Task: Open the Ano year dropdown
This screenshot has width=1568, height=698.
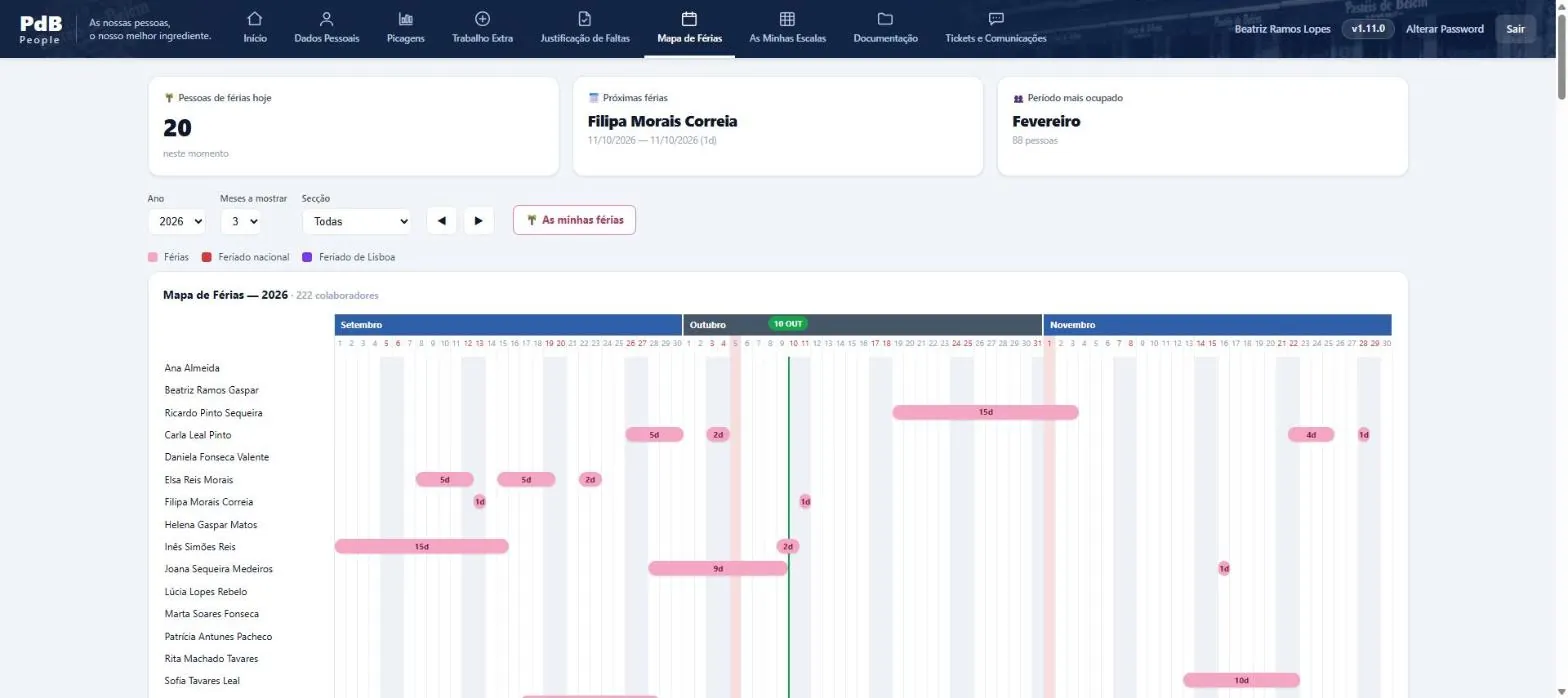Action: click(177, 221)
